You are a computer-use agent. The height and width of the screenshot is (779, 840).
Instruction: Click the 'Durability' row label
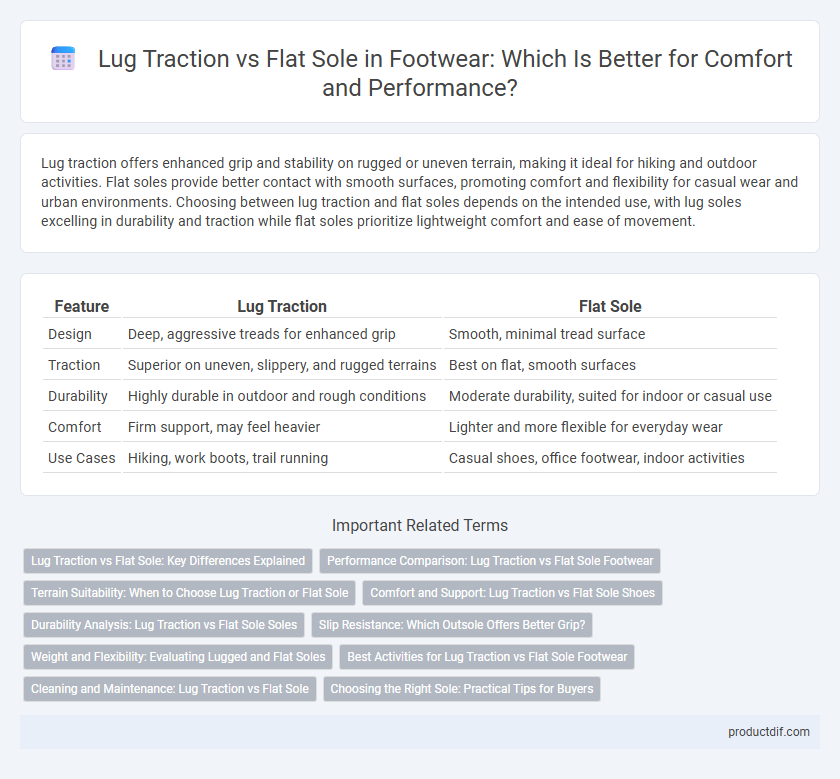(x=78, y=396)
